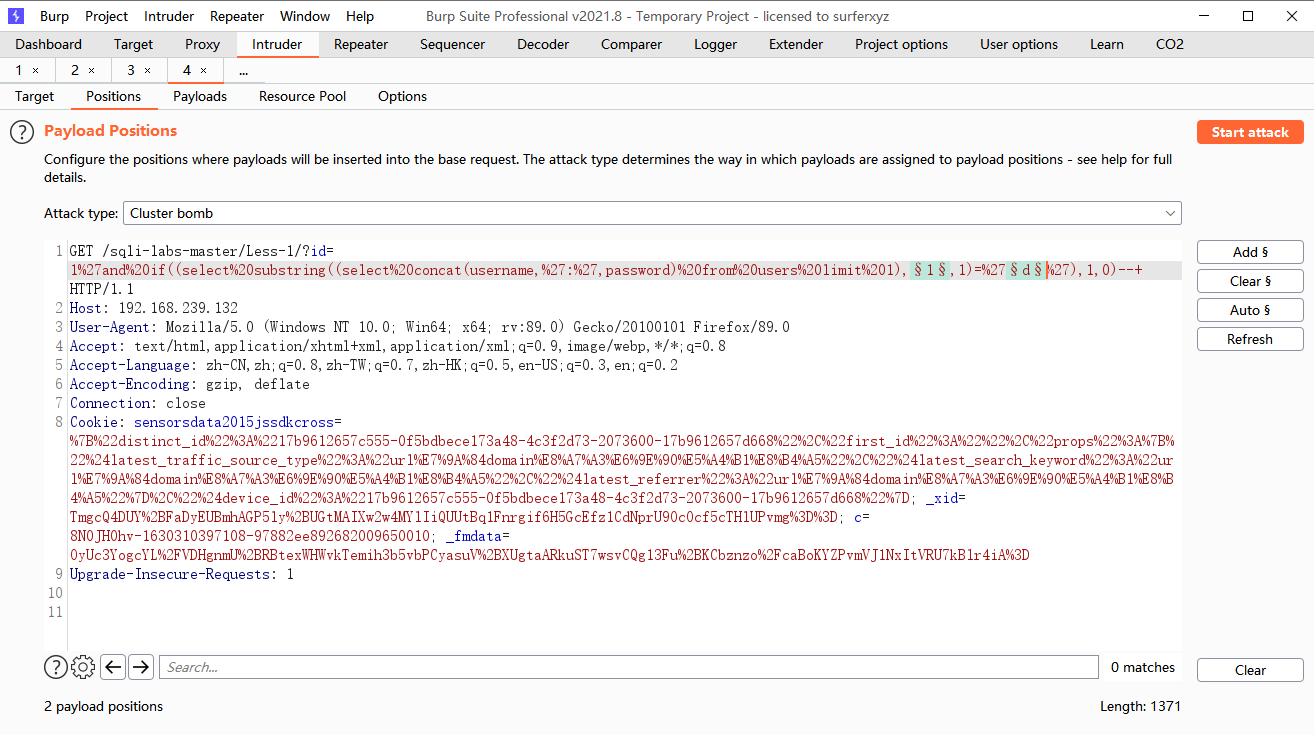1314x735 pixels.
Task: Go to next search match arrow
Action: tap(141, 667)
